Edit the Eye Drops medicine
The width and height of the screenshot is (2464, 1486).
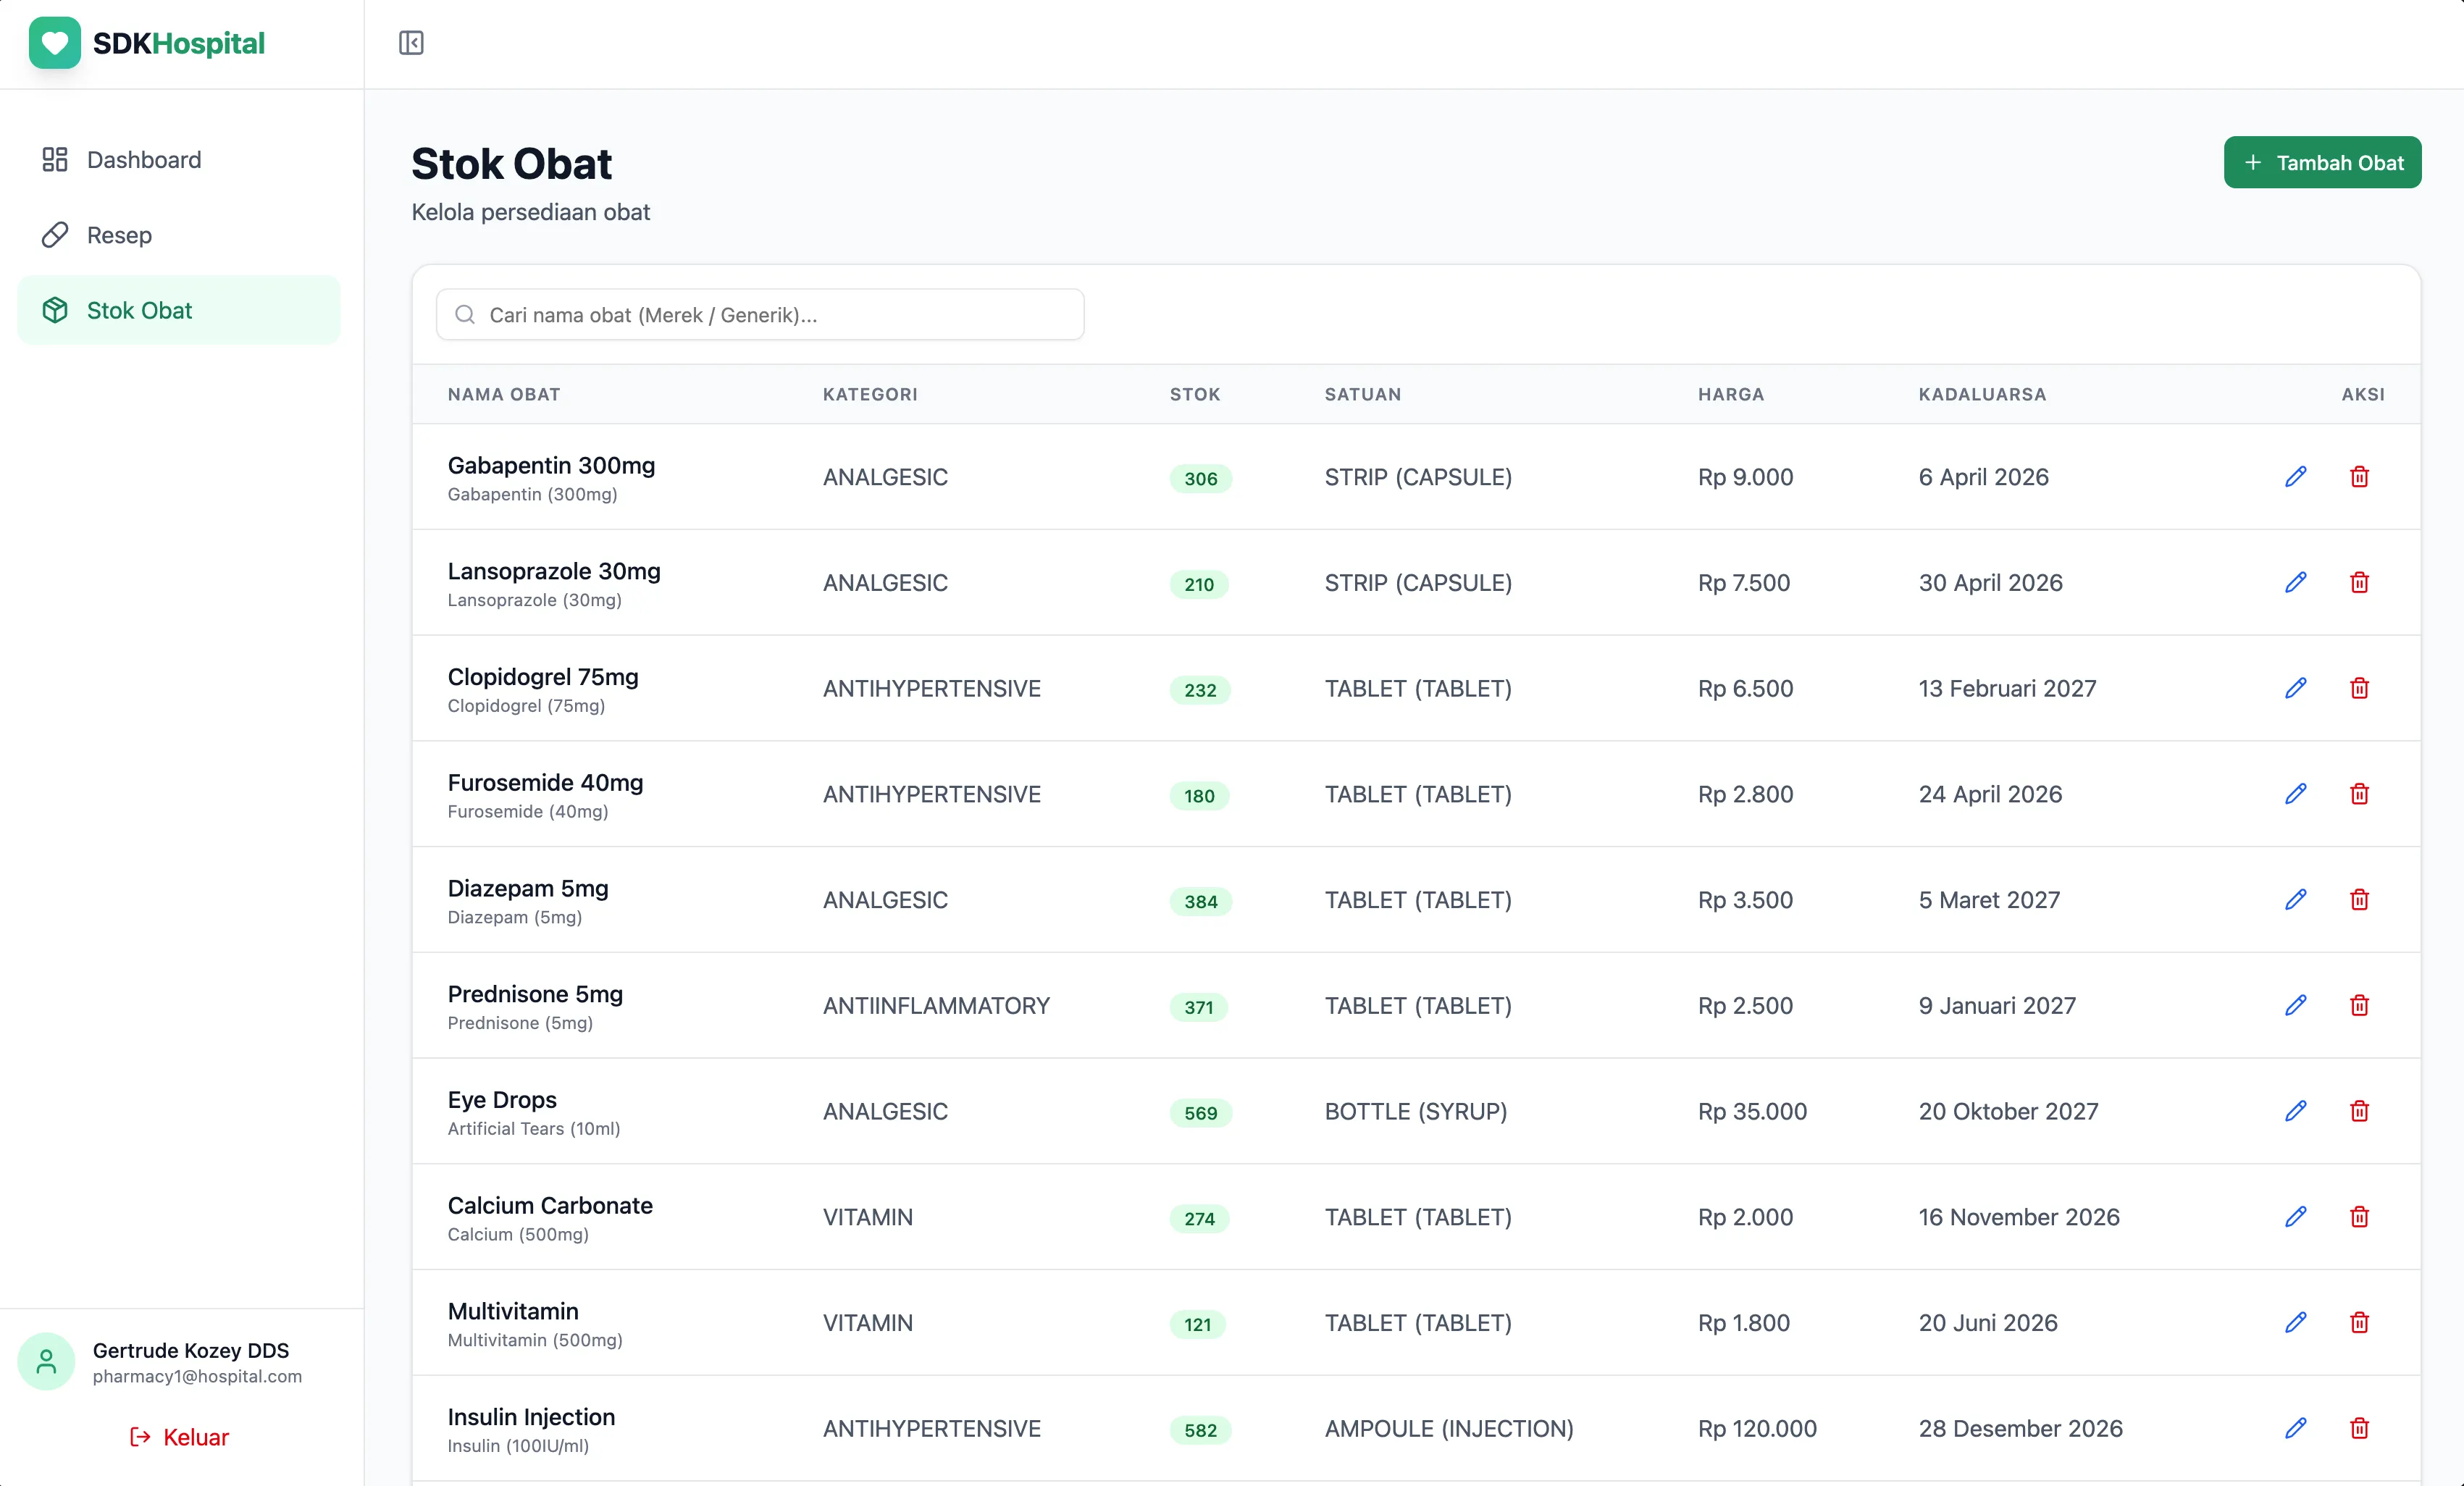2295,1111
